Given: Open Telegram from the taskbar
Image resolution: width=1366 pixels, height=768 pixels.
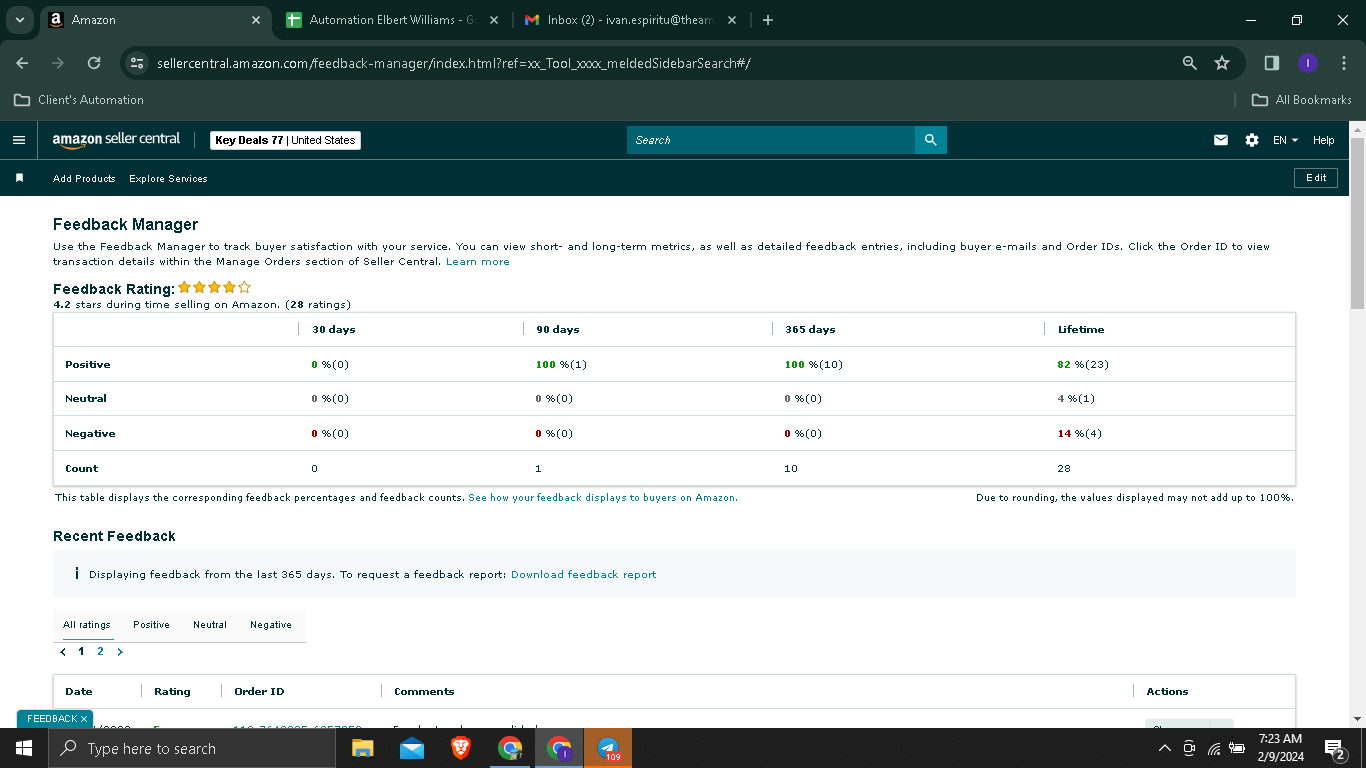Looking at the screenshot, I should point(608,748).
